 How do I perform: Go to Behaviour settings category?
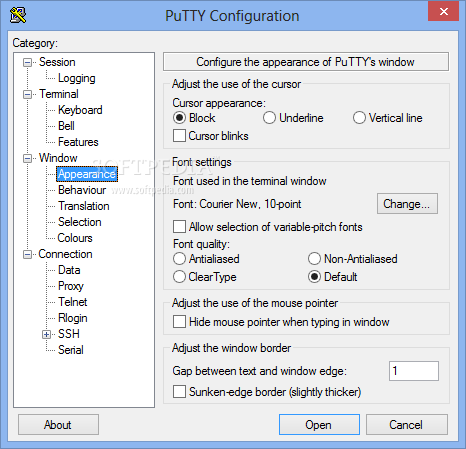82,190
